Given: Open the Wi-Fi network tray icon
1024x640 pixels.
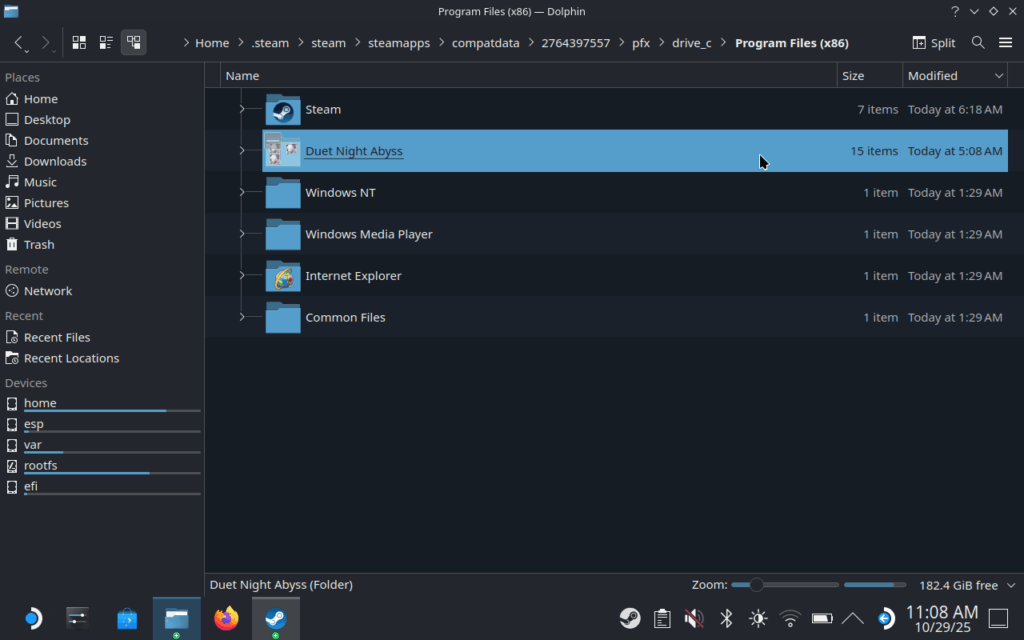Looking at the screenshot, I should click(x=790, y=618).
